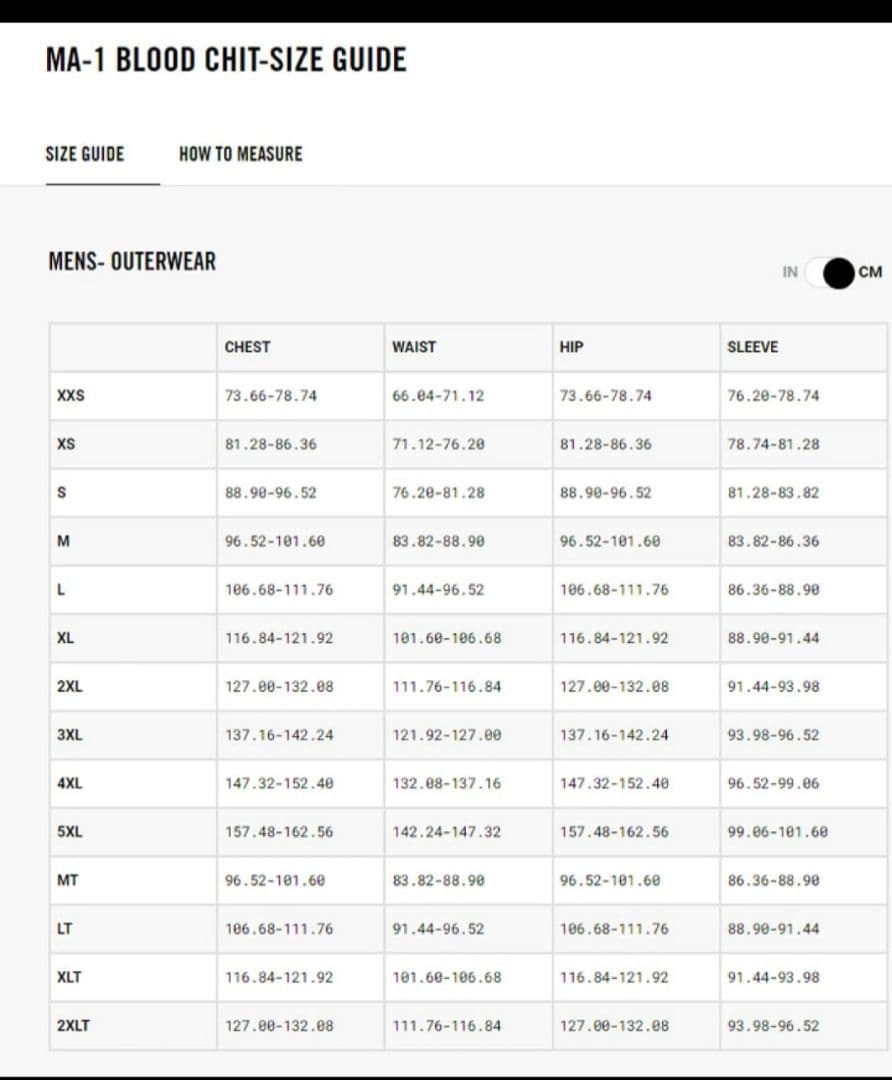Select the M size row label
The width and height of the screenshot is (892, 1080).
pyautogui.click(x=63, y=541)
